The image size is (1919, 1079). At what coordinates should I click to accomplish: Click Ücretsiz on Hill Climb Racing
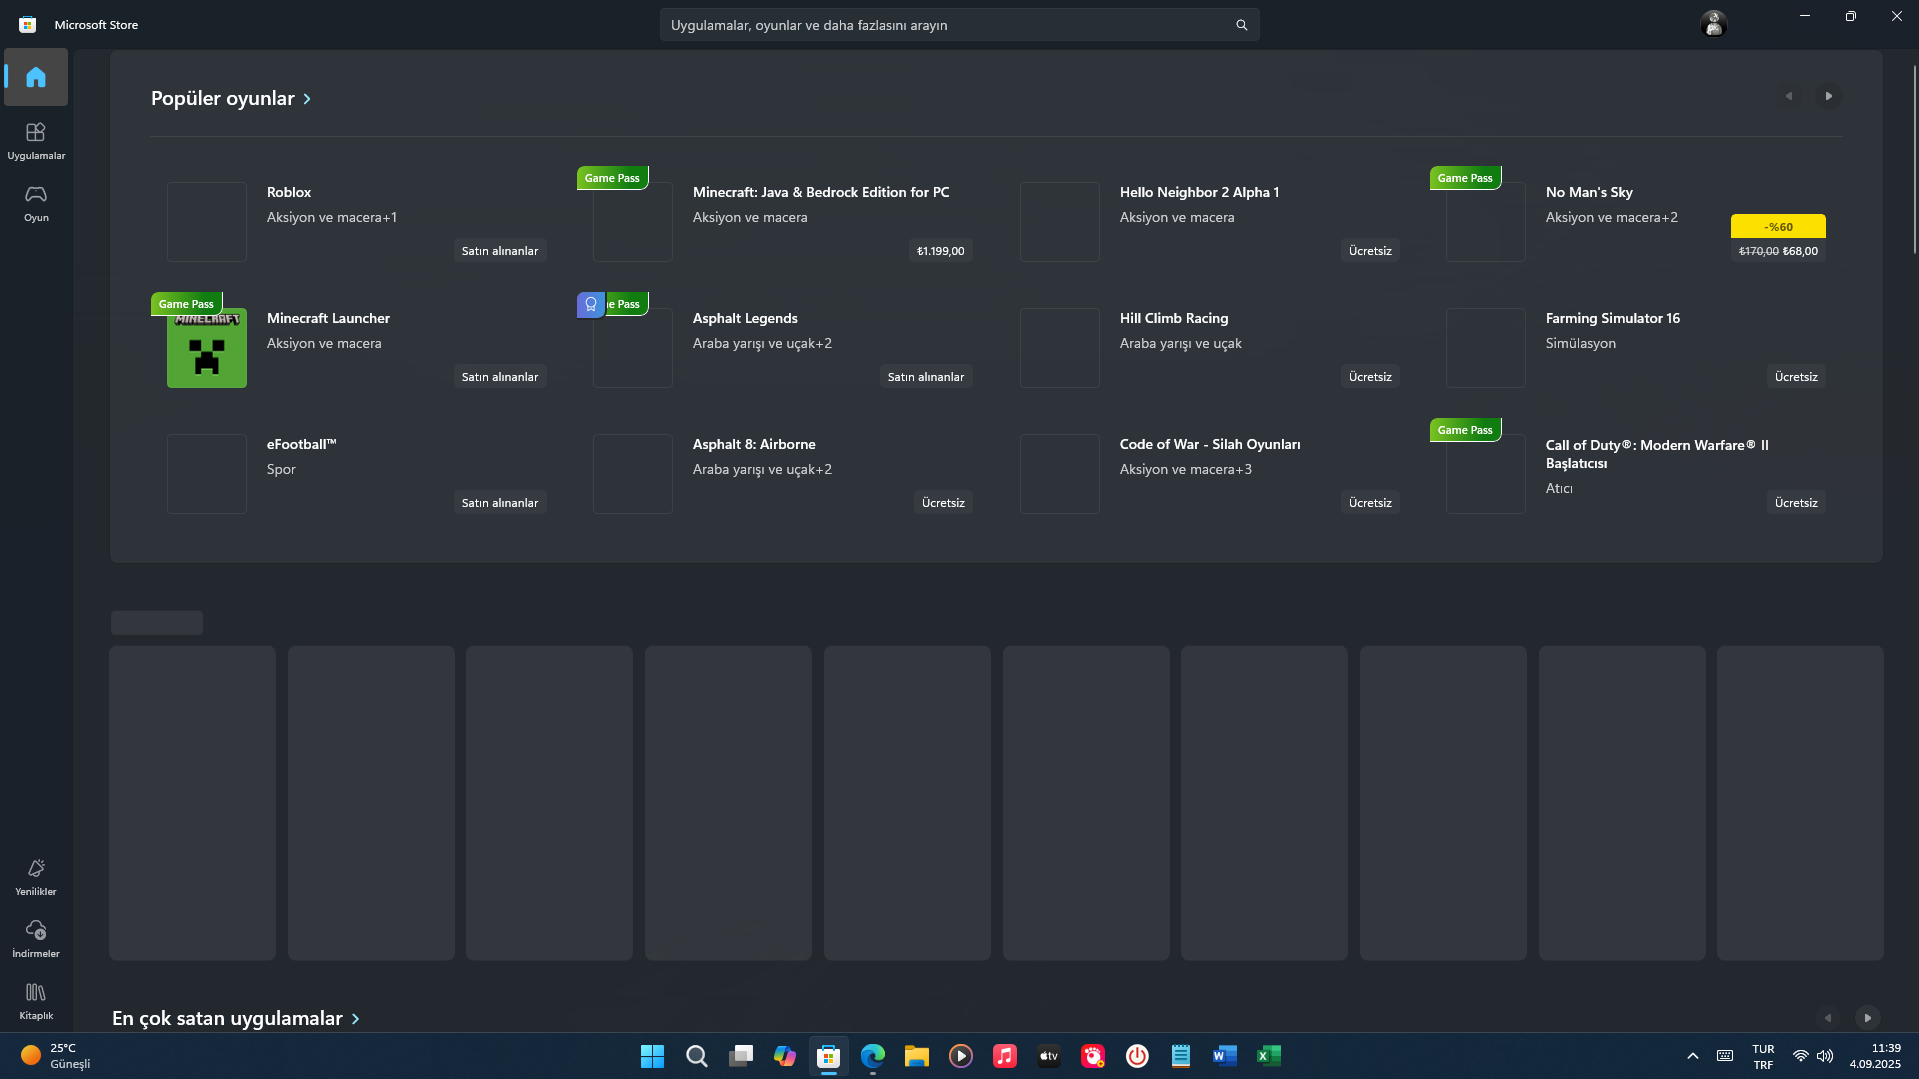point(1370,377)
